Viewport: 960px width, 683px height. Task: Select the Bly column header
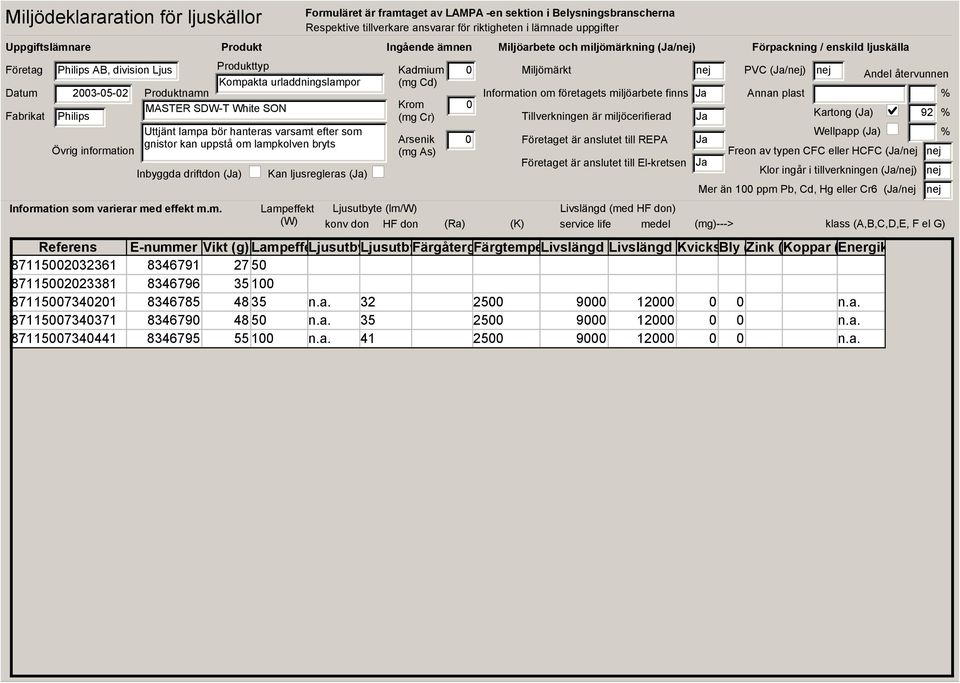click(731, 247)
